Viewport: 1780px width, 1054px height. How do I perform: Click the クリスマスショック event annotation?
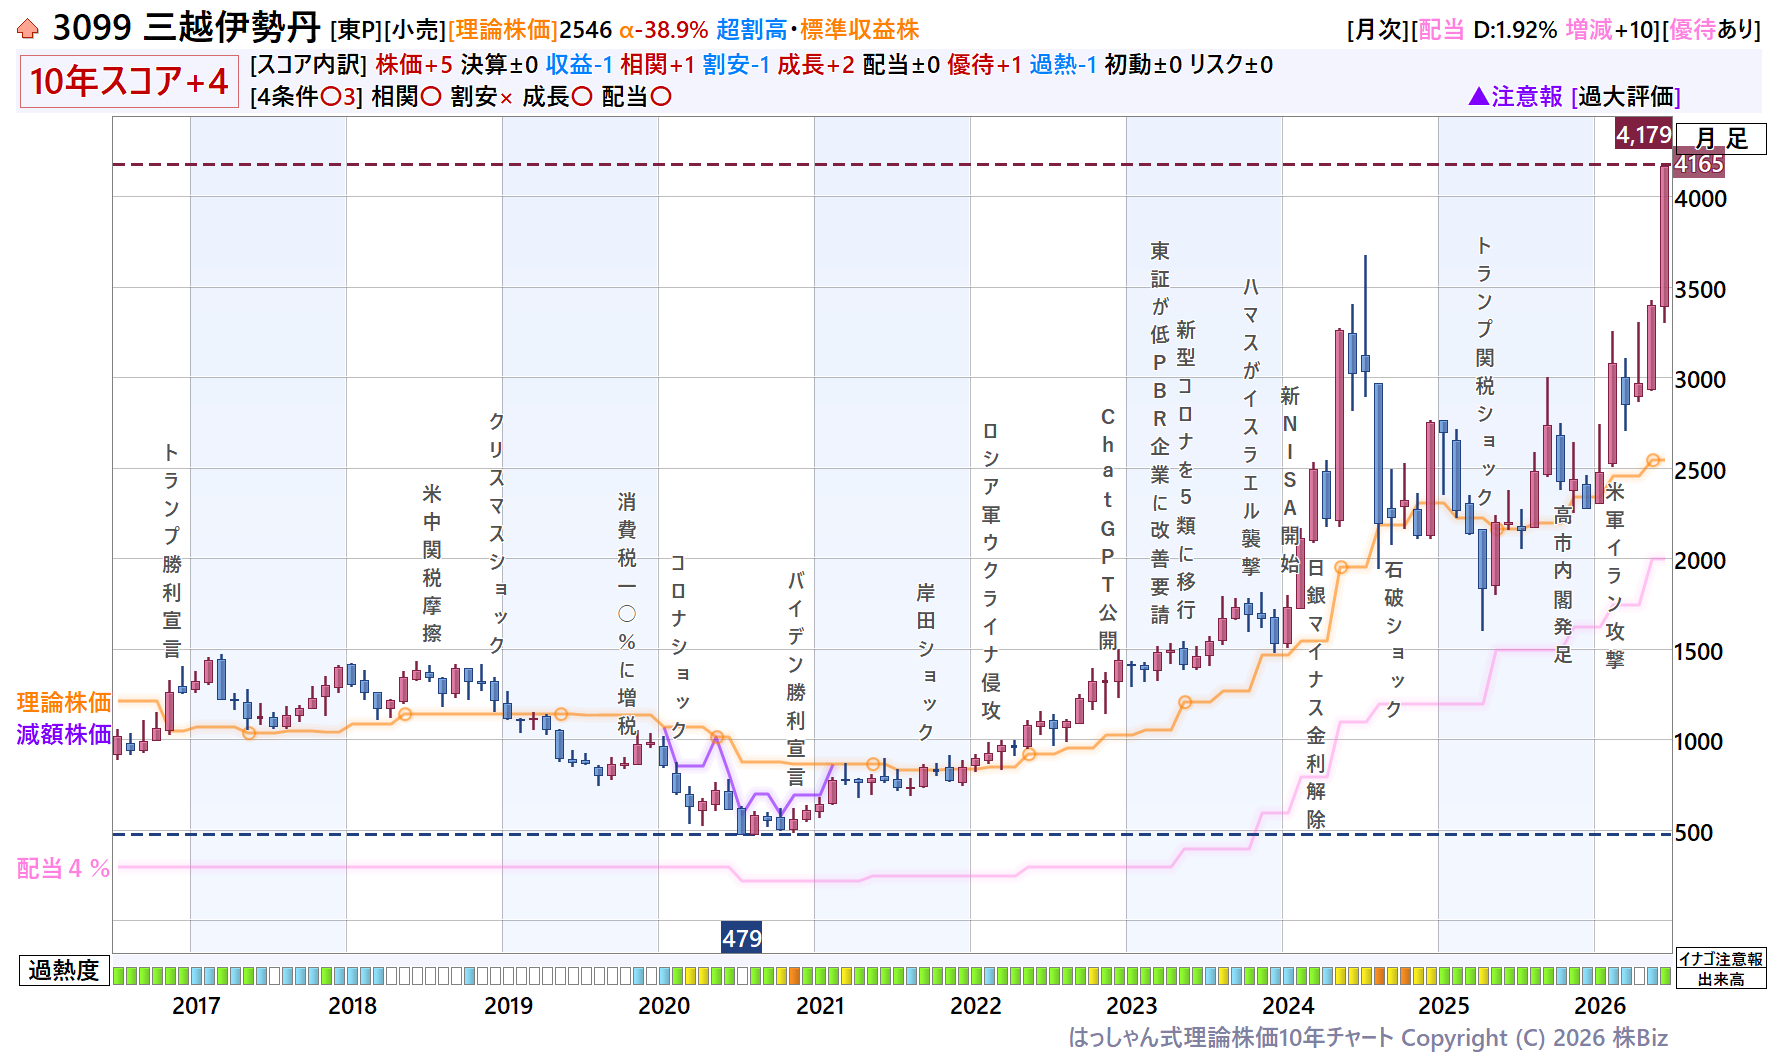pyautogui.click(x=497, y=533)
